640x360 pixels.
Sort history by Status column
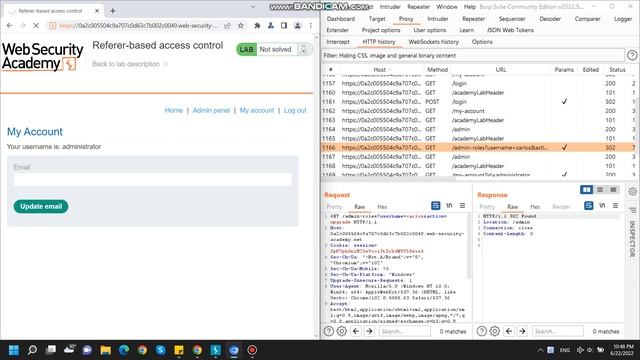617,70
